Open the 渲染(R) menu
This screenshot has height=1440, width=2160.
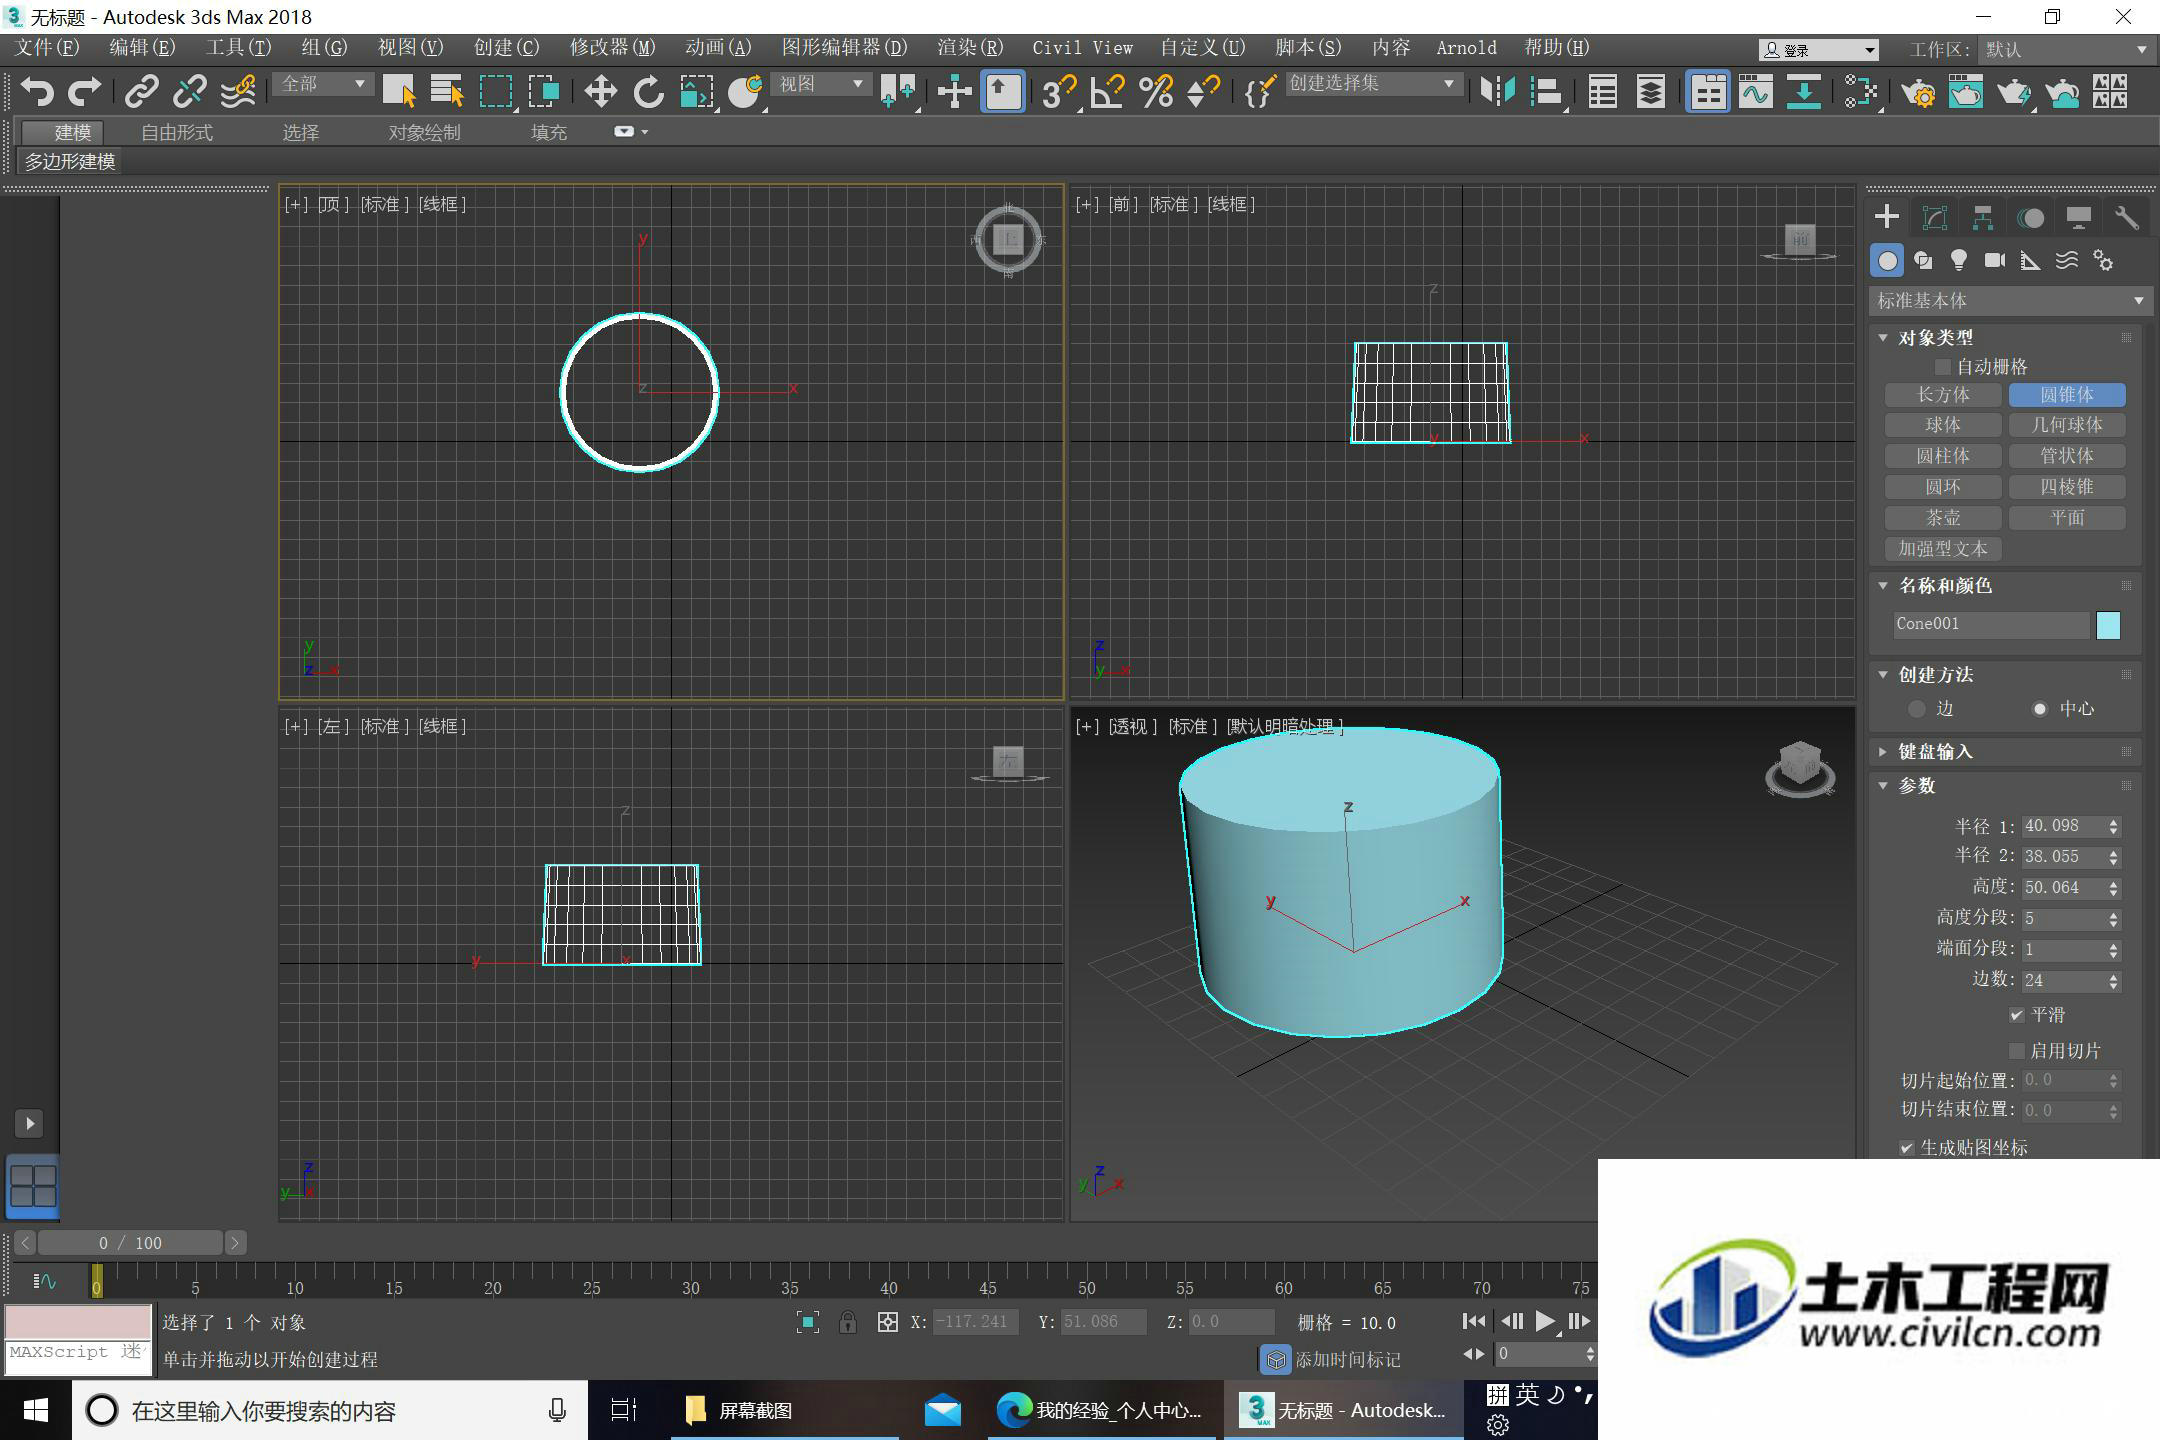click(970, 48)
